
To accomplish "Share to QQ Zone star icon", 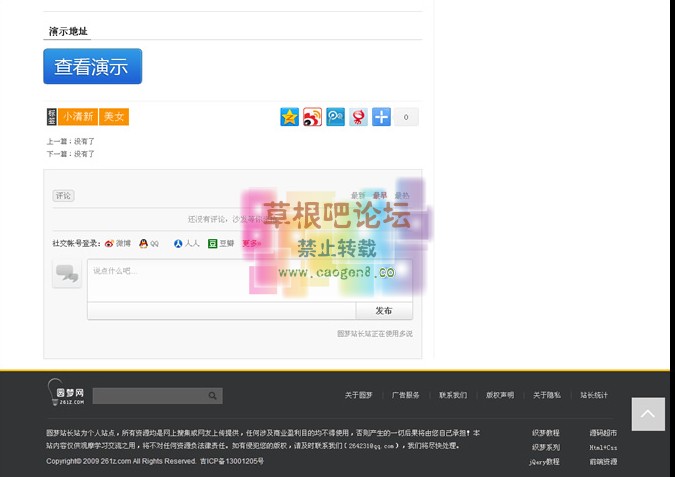I will (x=289, y=117).
